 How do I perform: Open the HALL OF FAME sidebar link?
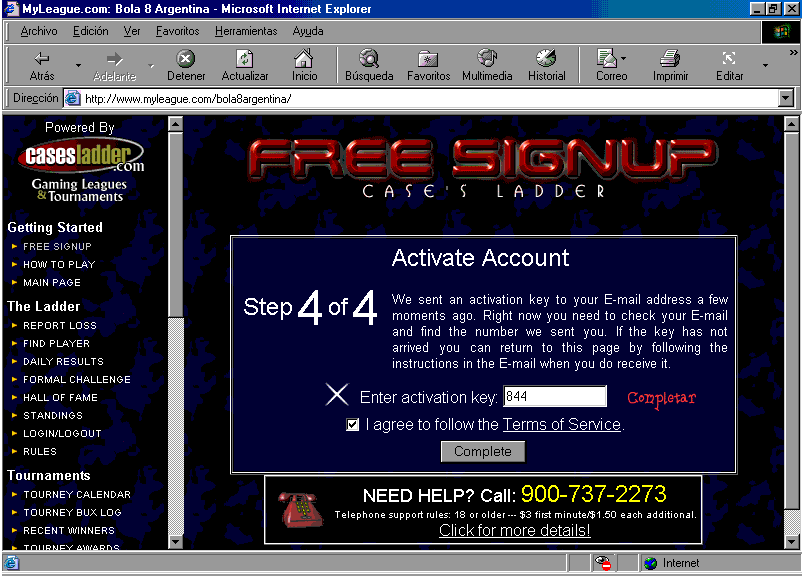click(60, 398)
